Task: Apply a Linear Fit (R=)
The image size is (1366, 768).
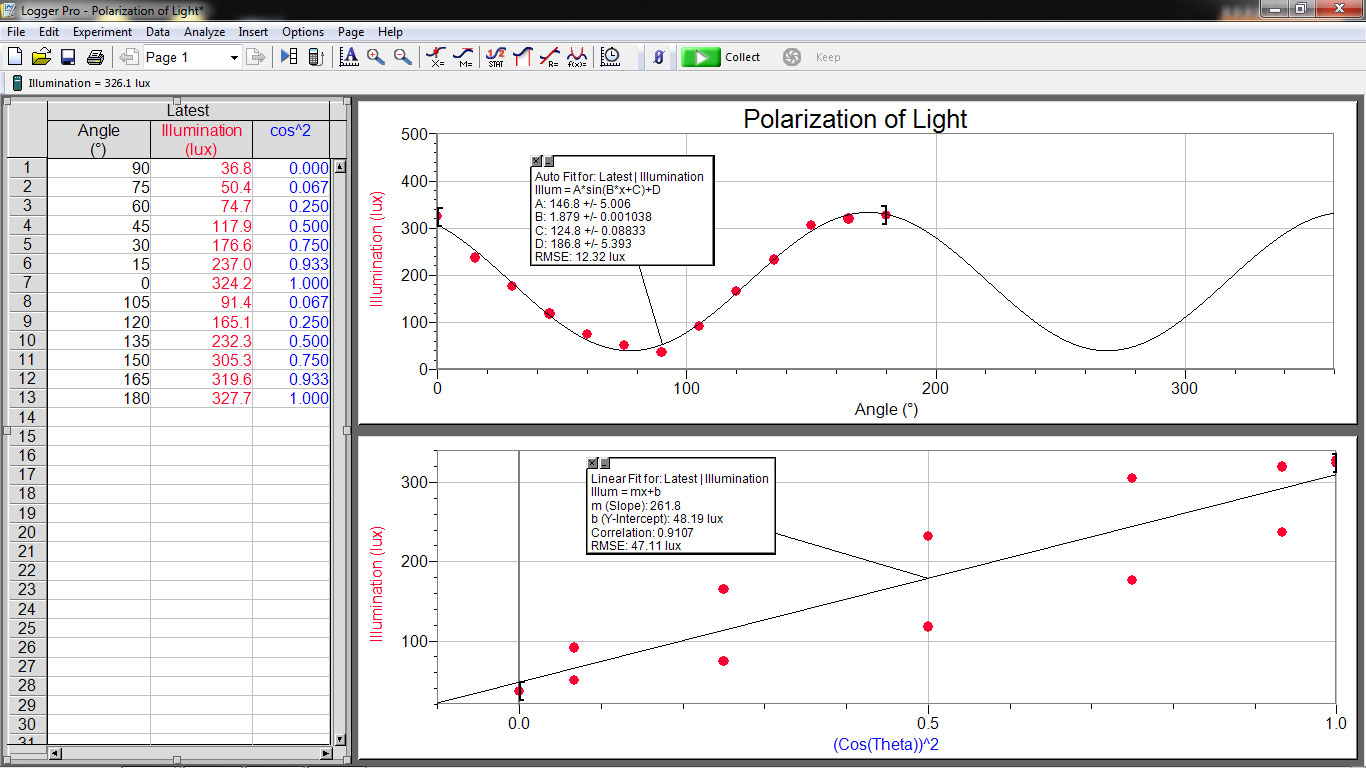Action: (548, 57)
